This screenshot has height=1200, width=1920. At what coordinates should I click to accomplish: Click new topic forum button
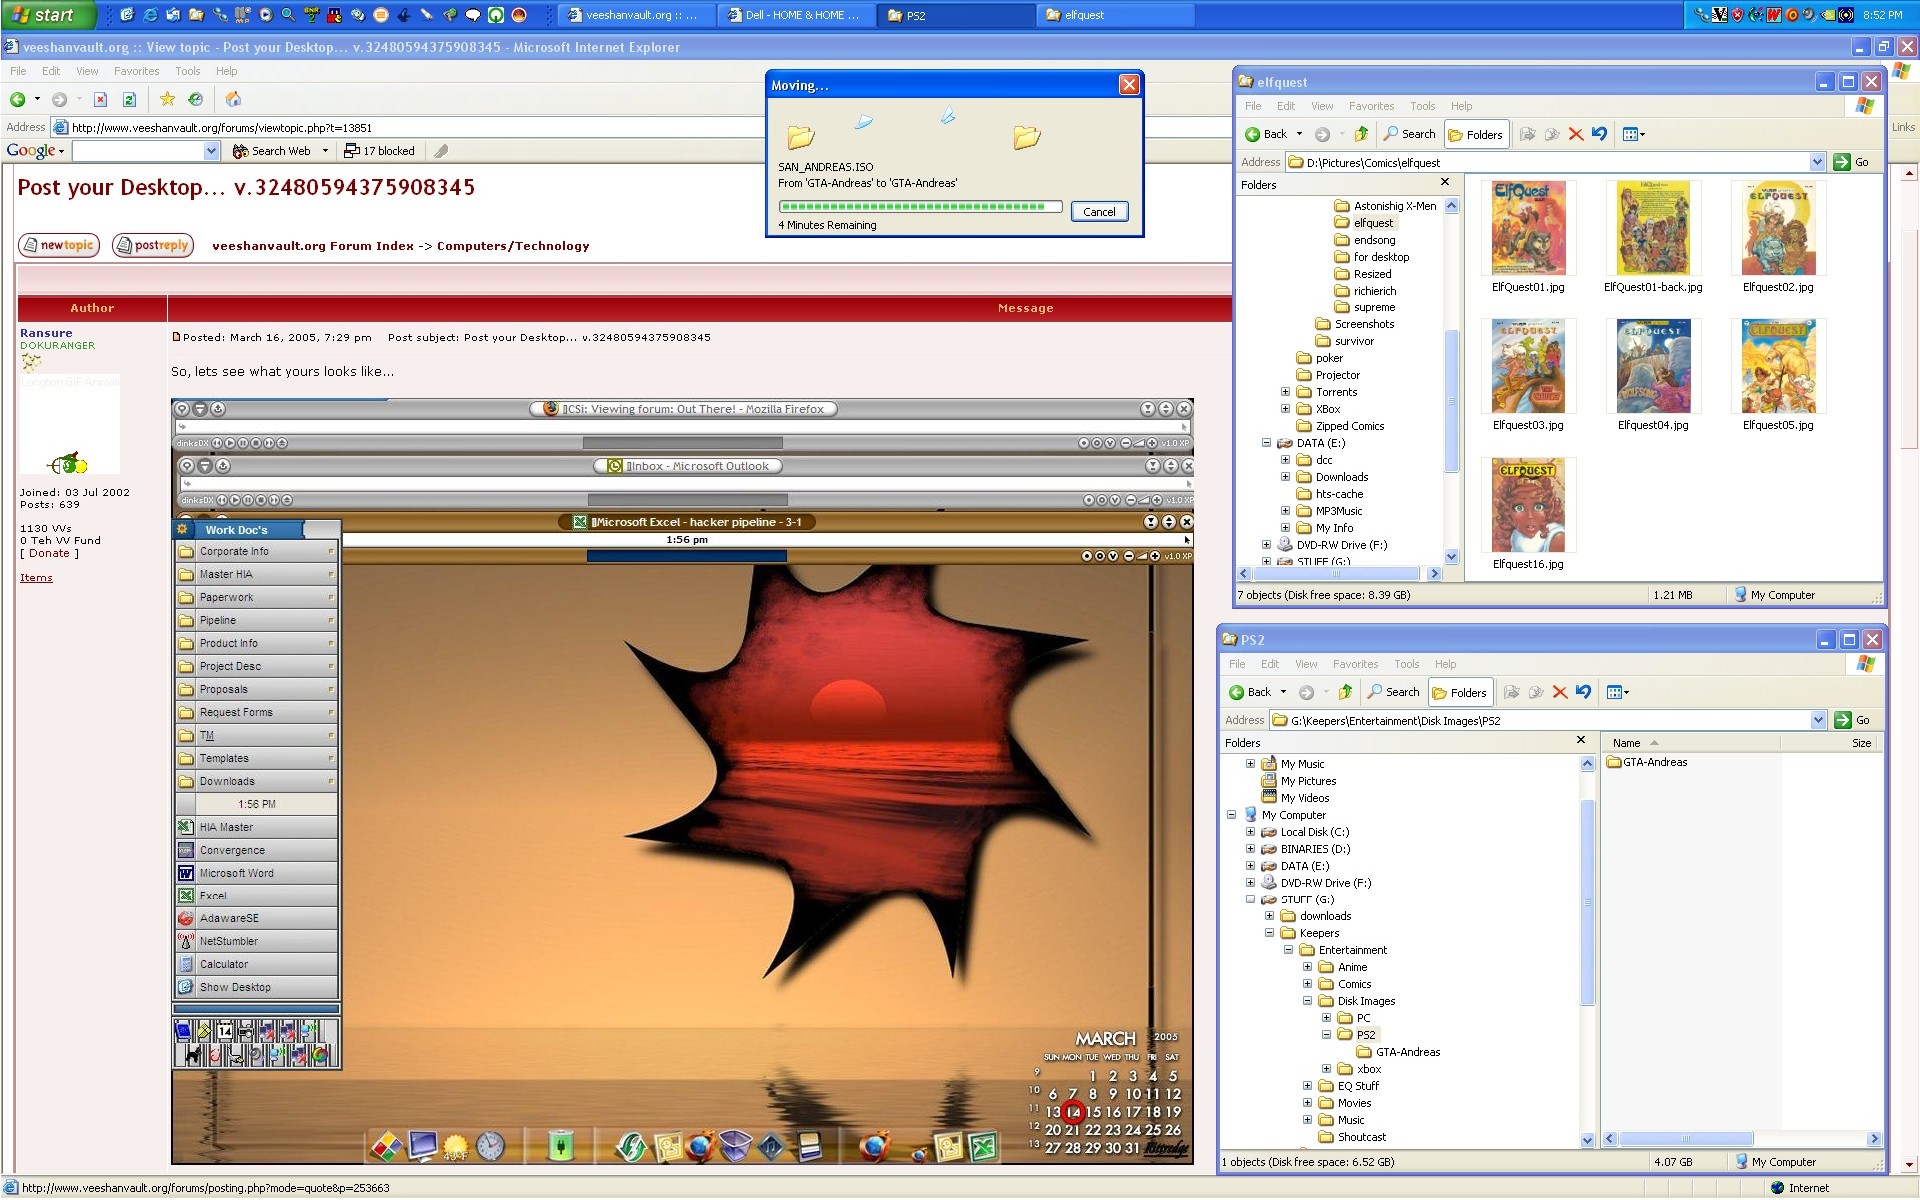point(59,245)
